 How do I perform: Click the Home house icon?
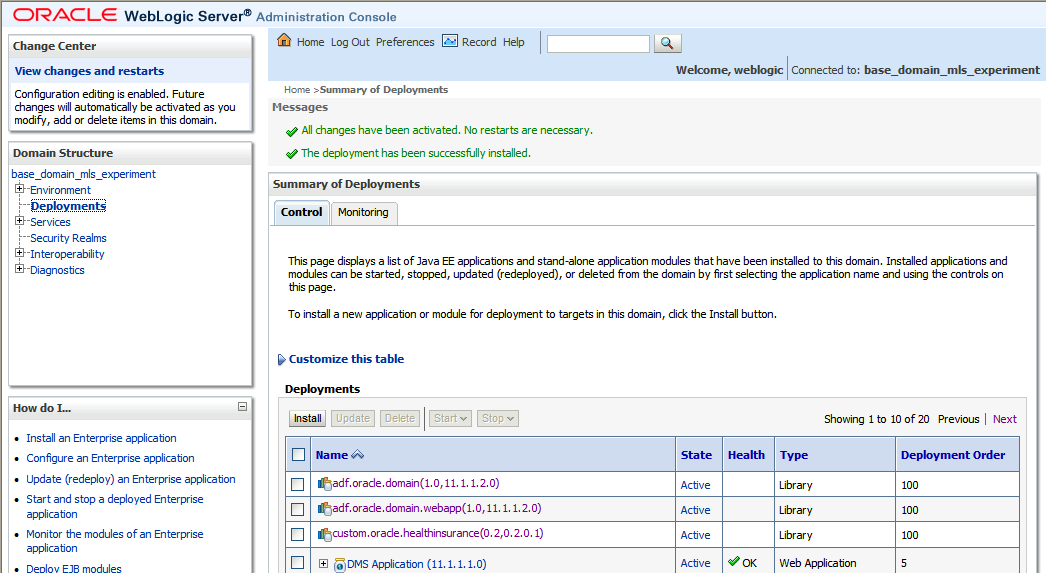pos(284,41)
